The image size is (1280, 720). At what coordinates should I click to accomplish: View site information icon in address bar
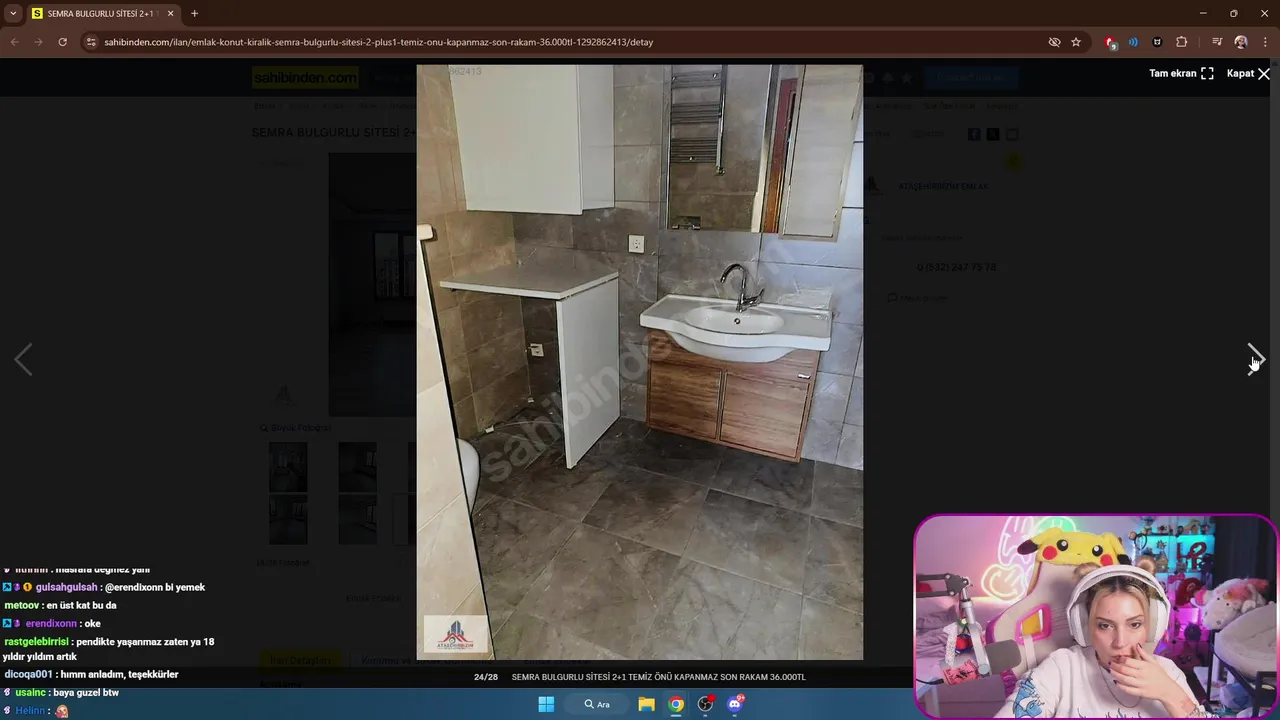91,42
